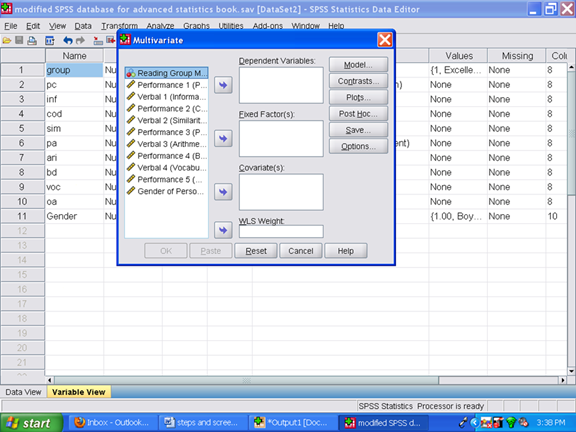The height and width of the screenshot is (432, 576).
Task: Click the Help button in Multivariate dialog
Action: pos(346,251)
